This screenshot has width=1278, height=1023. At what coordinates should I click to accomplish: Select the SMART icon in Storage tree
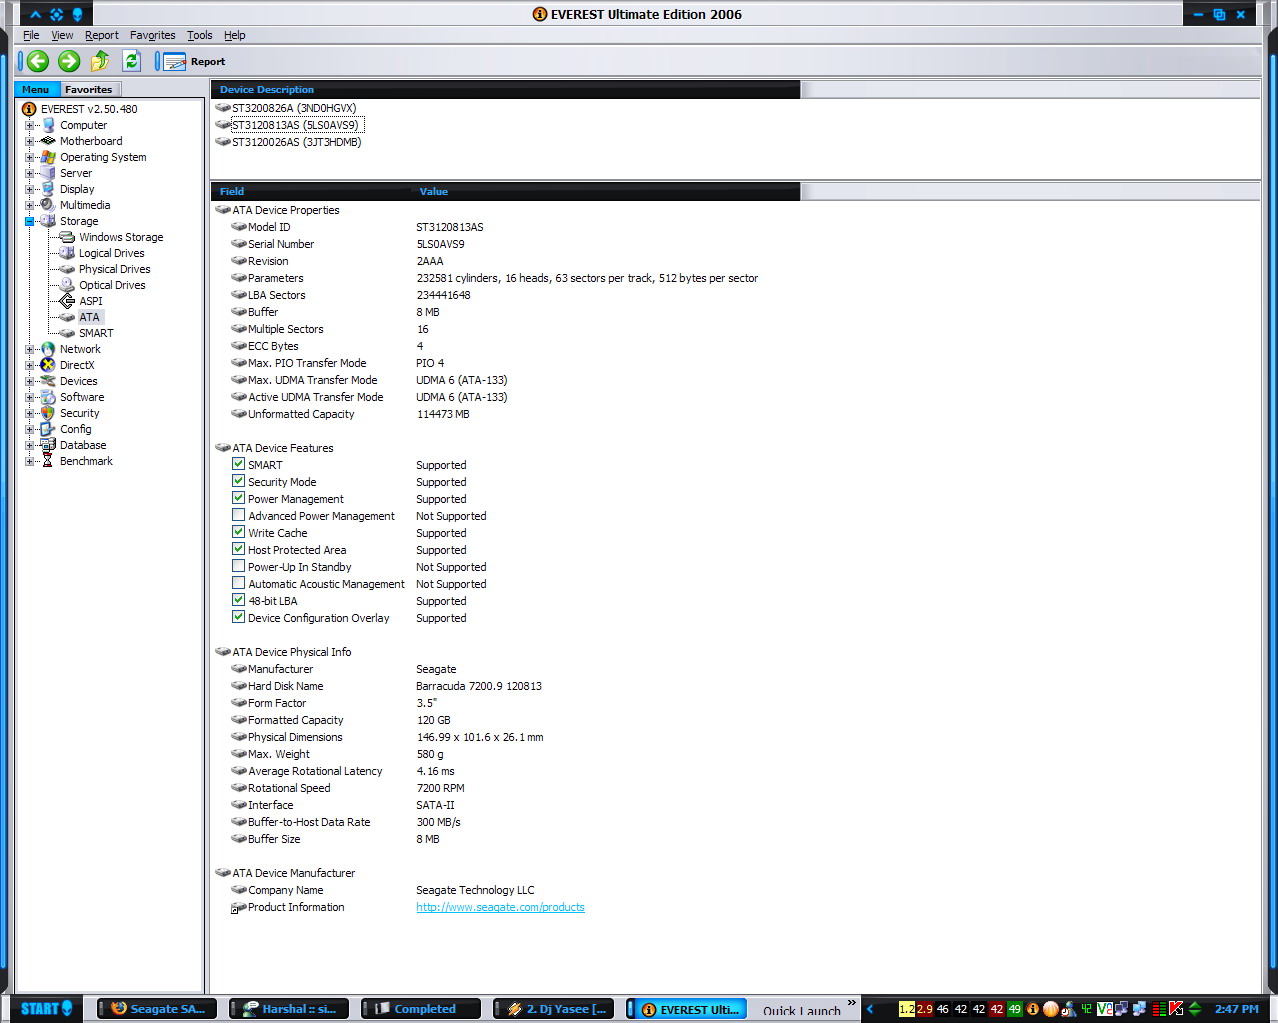click(x=67, y=333)
